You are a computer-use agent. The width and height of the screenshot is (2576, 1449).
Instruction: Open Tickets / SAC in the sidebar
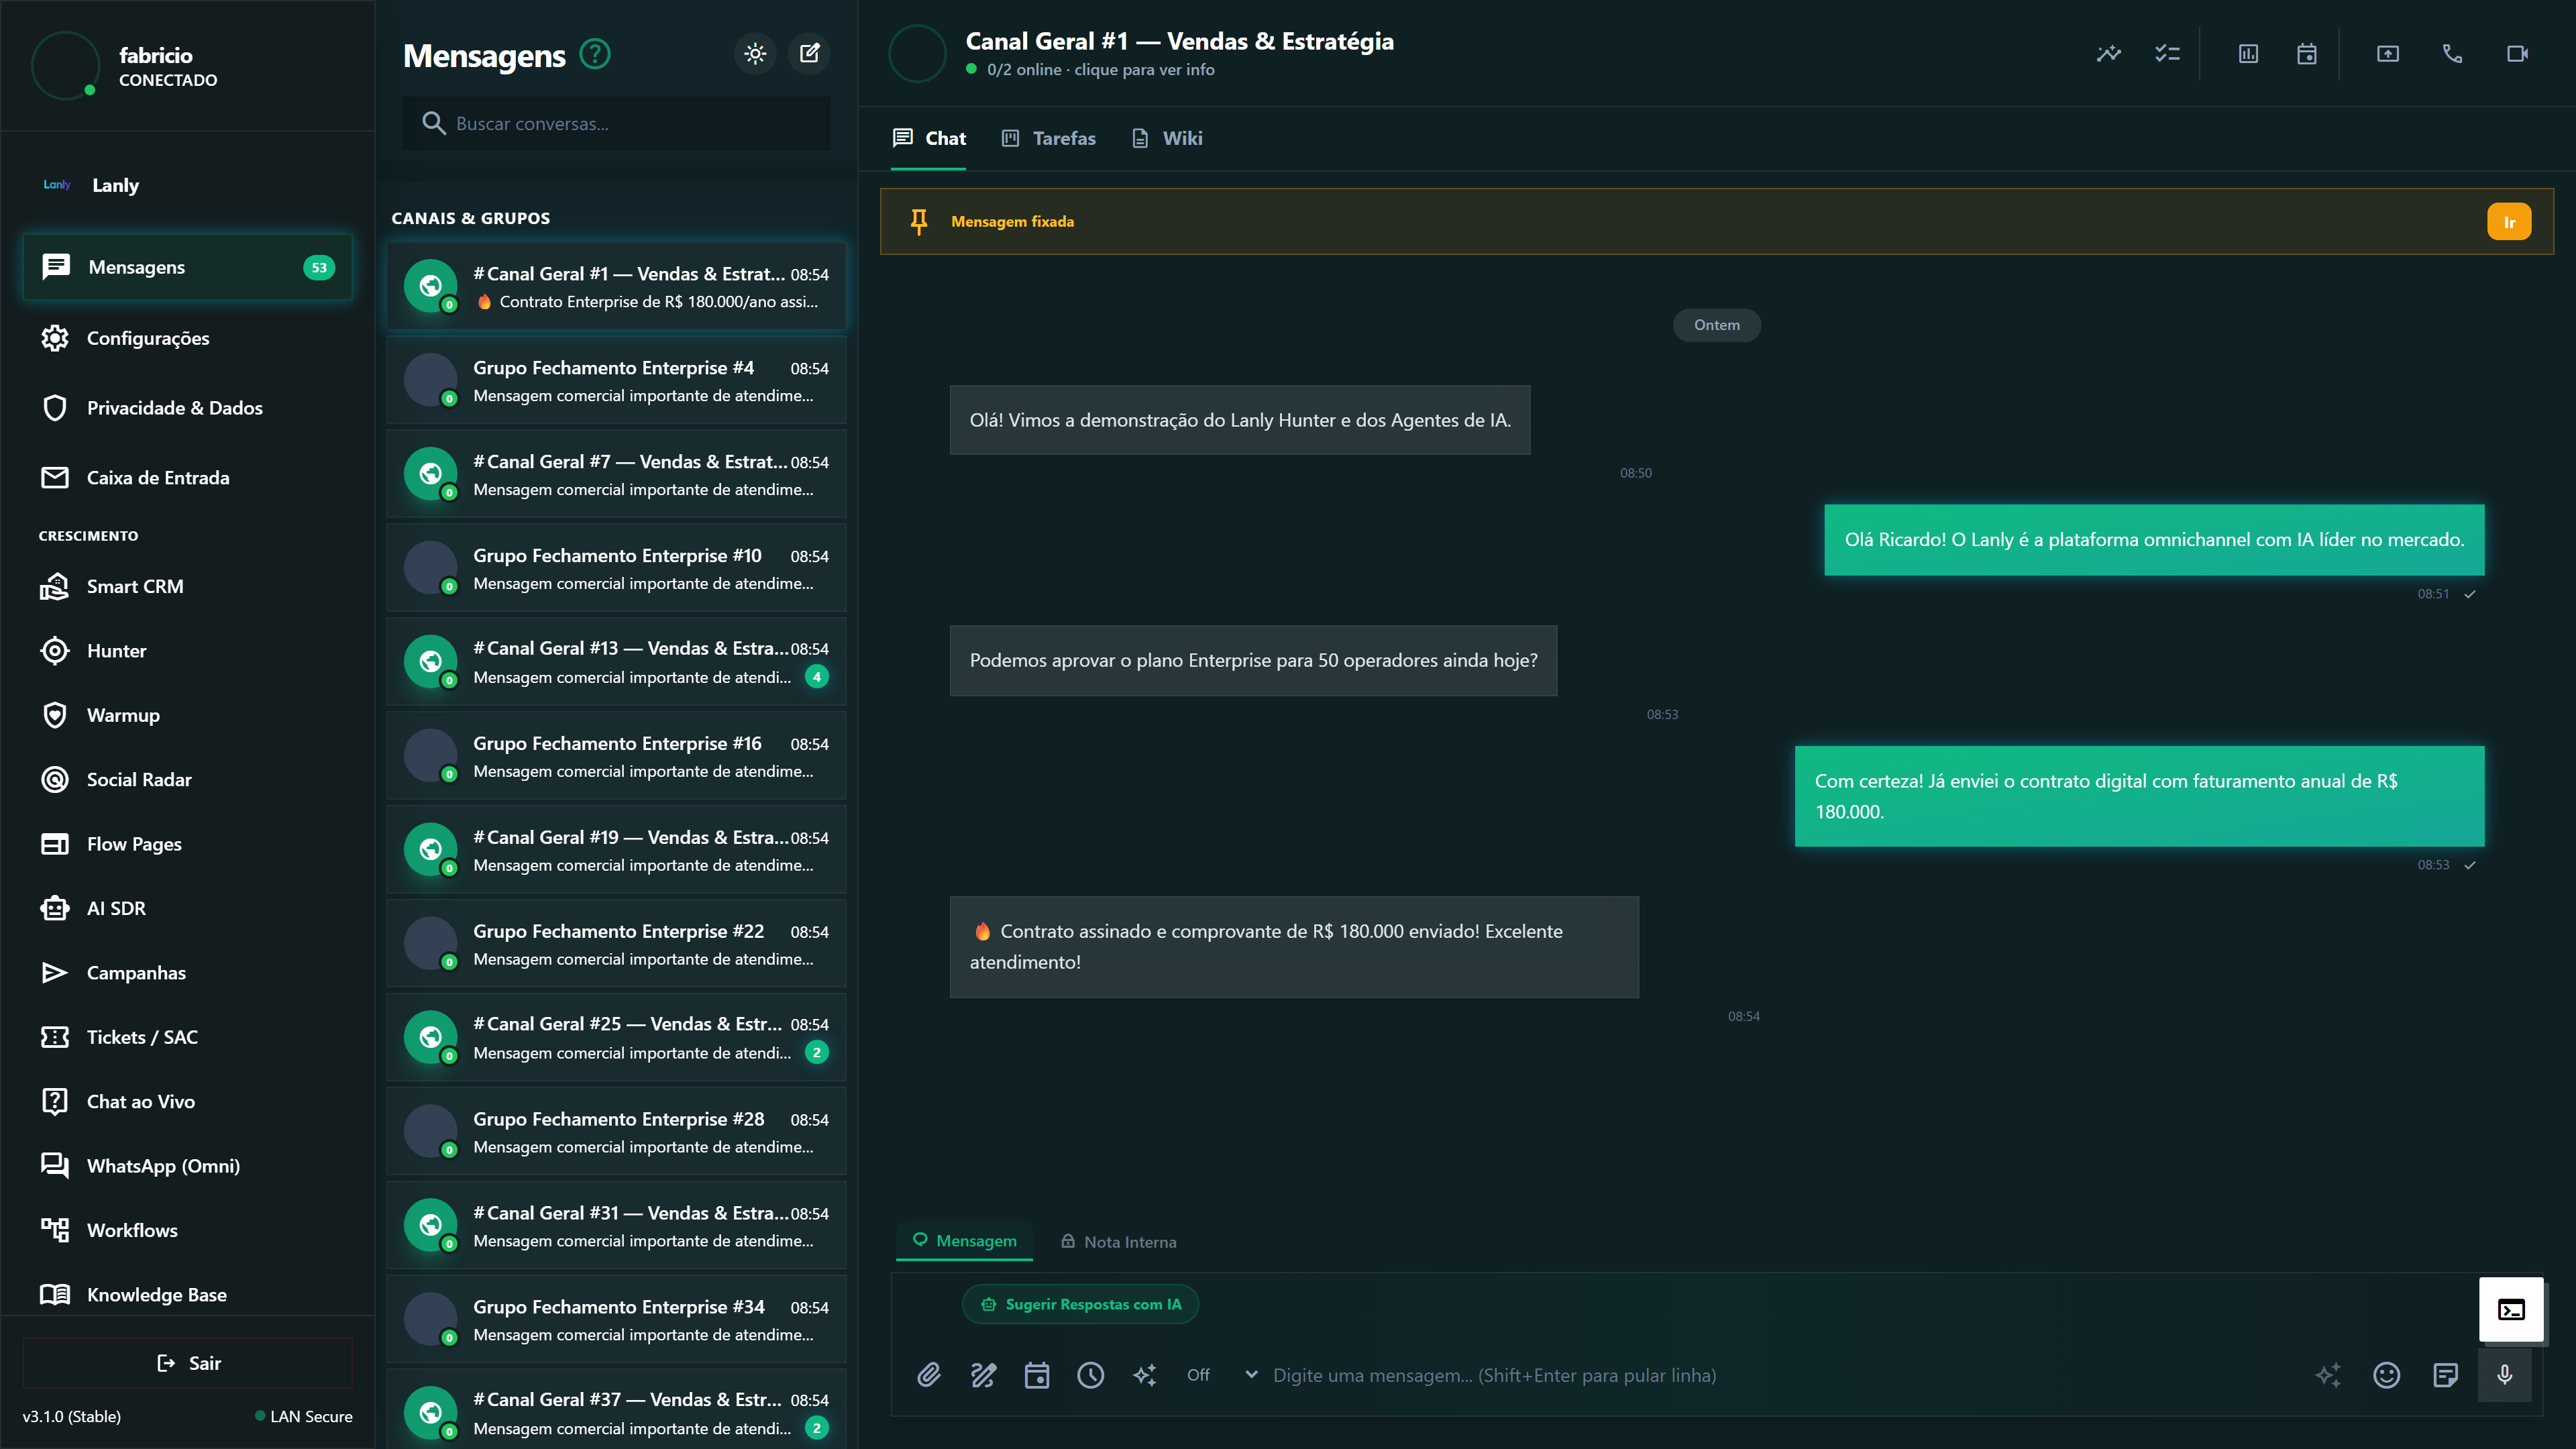[188, 1037]
